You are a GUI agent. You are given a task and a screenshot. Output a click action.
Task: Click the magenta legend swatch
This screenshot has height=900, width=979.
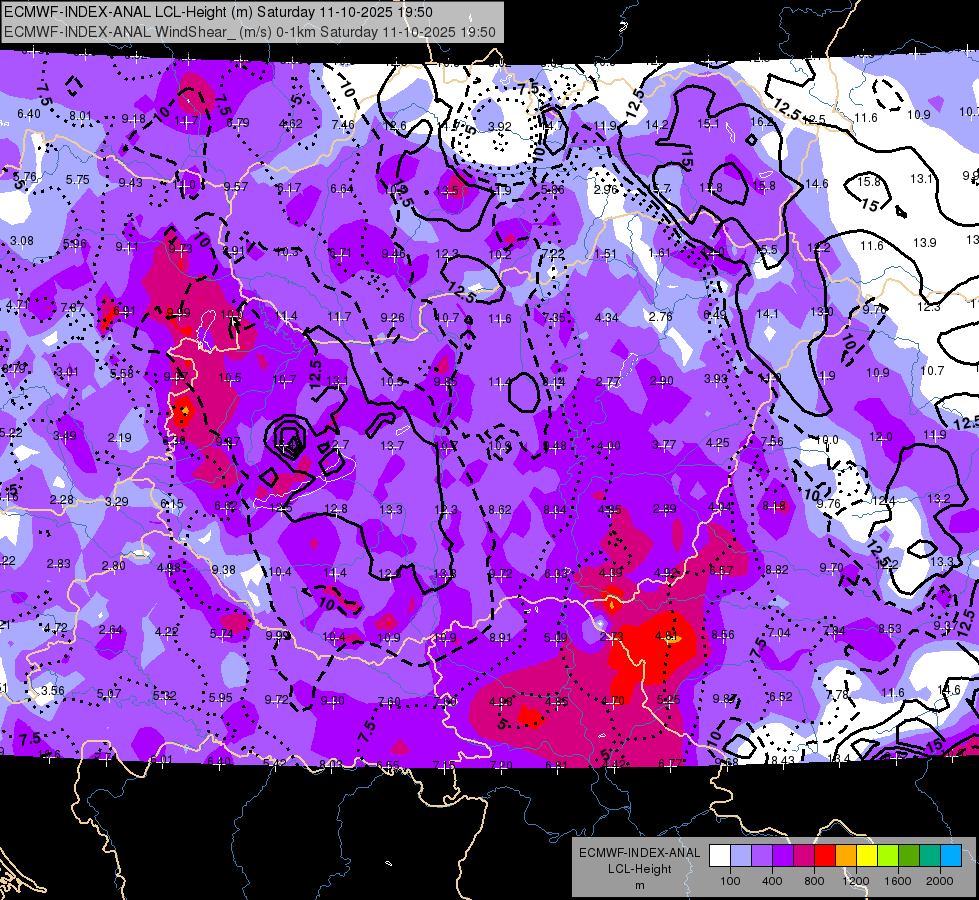point(804,856)
